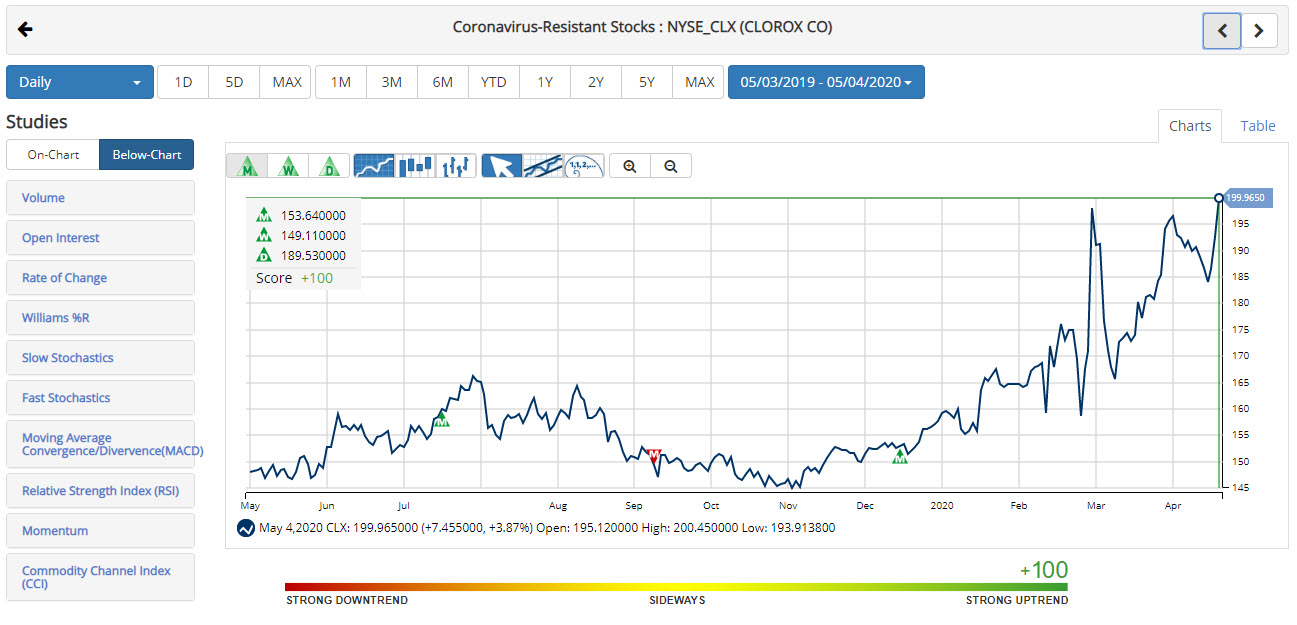This screenshot has width=1297, height=625.
Task: Add the Rate of Change study
Action: 100,278
